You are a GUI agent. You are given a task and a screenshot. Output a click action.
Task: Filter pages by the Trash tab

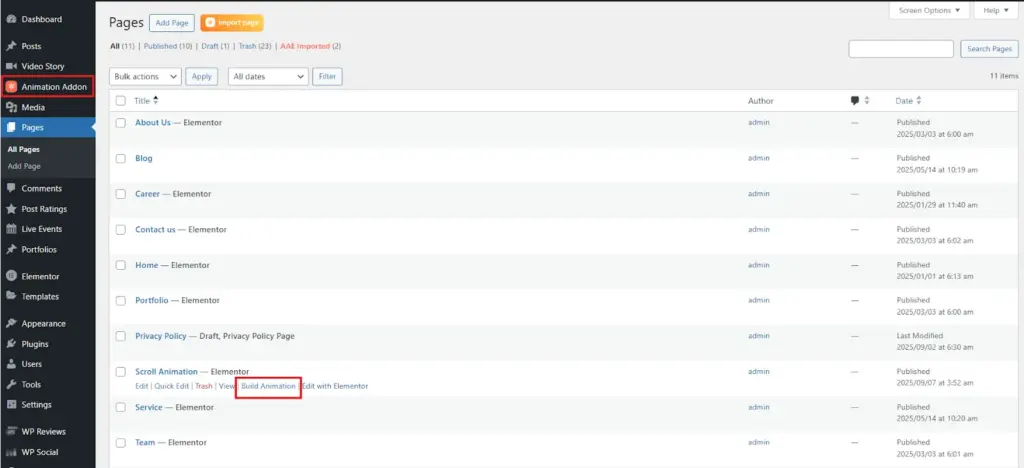[251, 46]
